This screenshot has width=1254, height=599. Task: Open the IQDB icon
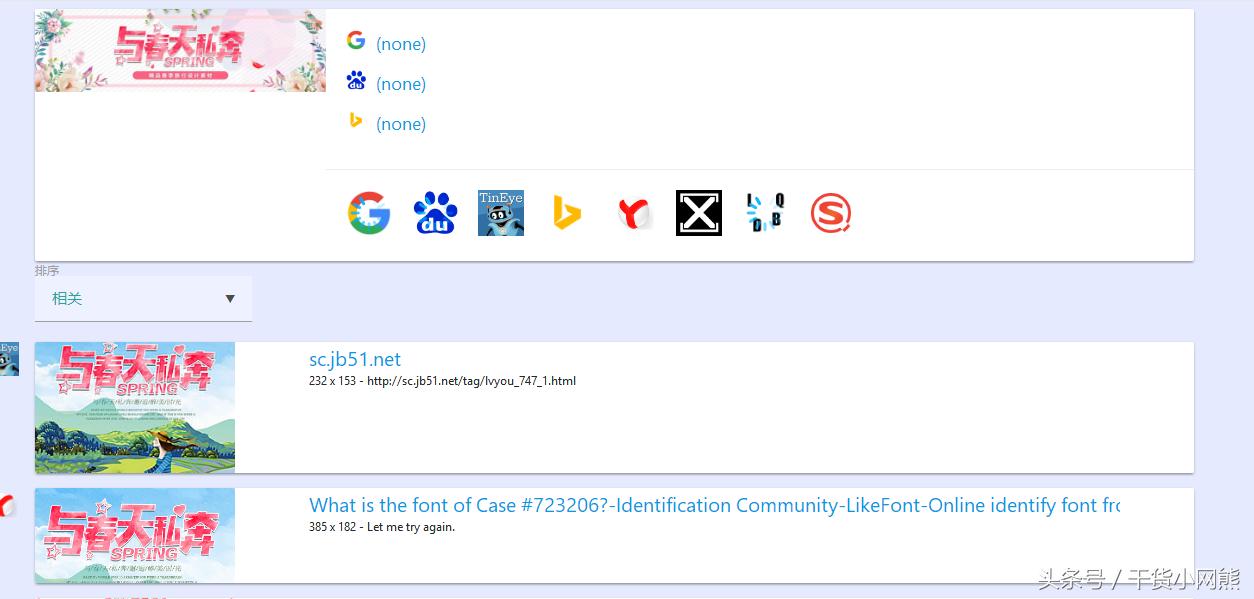[x=765, y=213]
